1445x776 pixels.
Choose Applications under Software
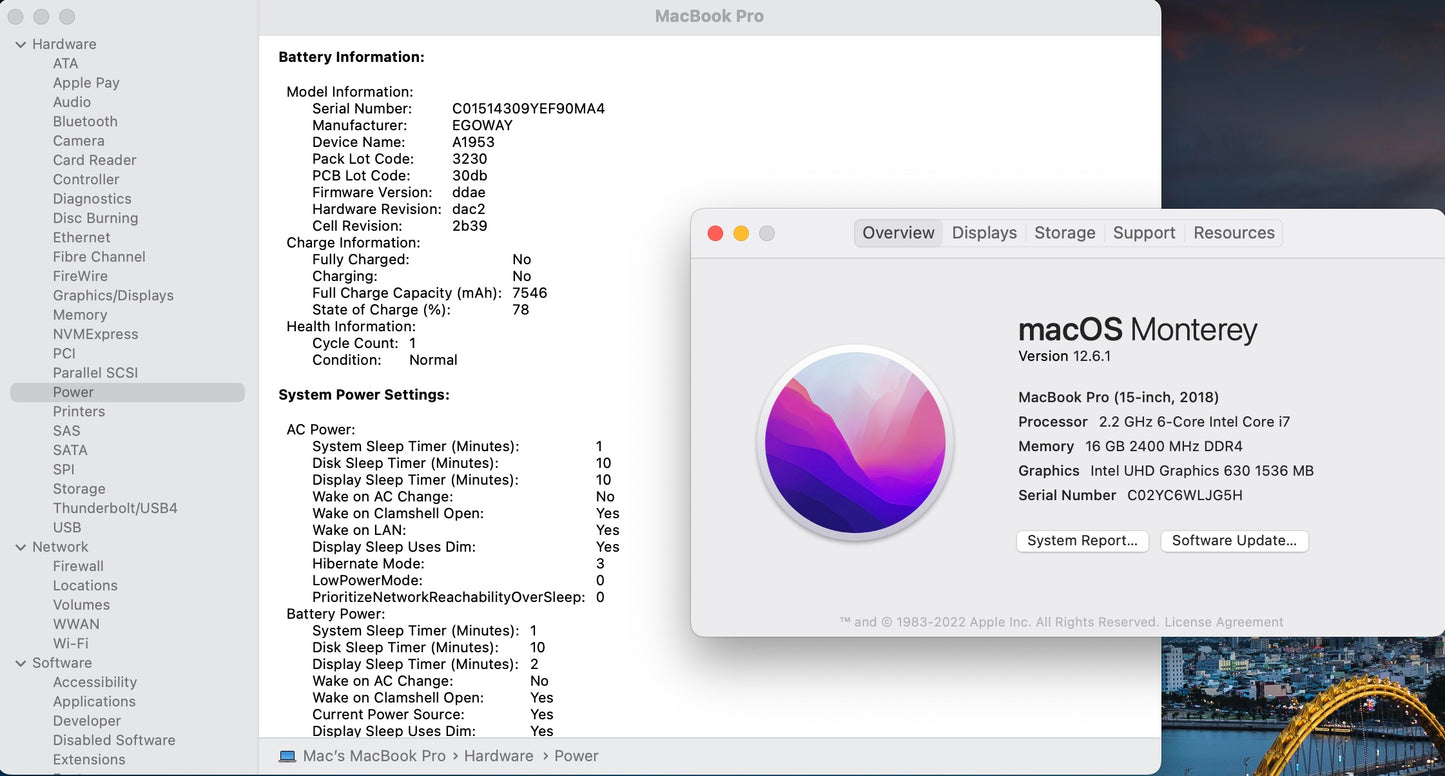point(94,701)
